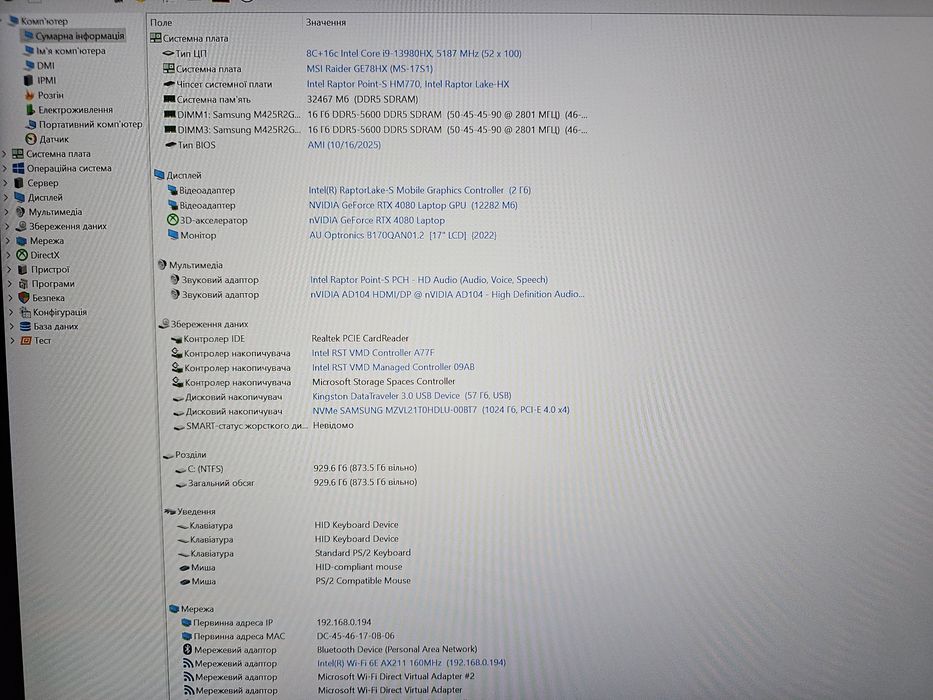
Task: Click the Значення column header
Action: coord(325,22)
